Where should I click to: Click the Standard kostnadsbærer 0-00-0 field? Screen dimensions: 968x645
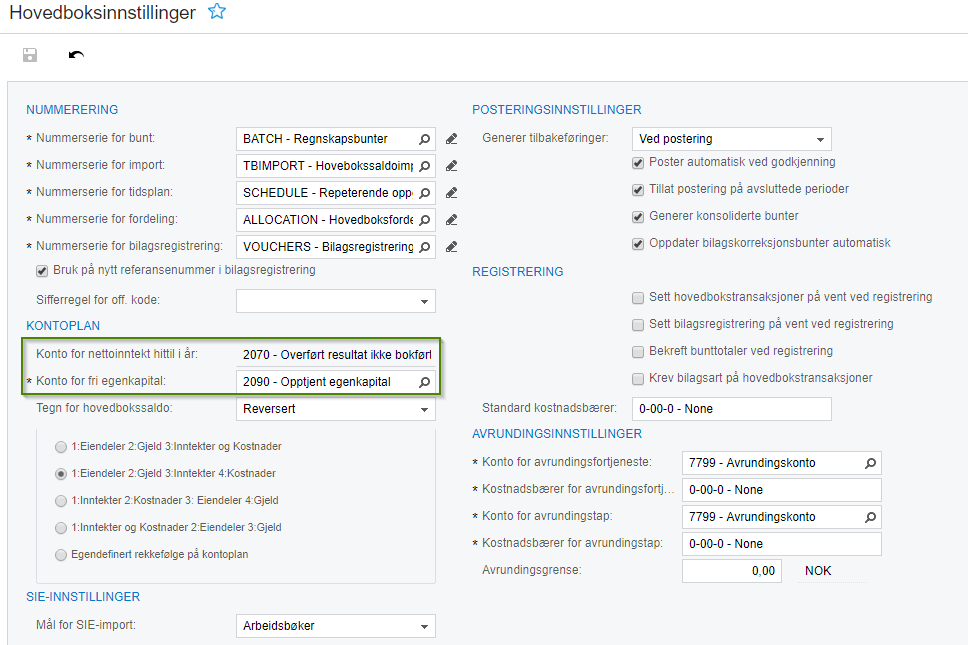click(x=732, y=409)
